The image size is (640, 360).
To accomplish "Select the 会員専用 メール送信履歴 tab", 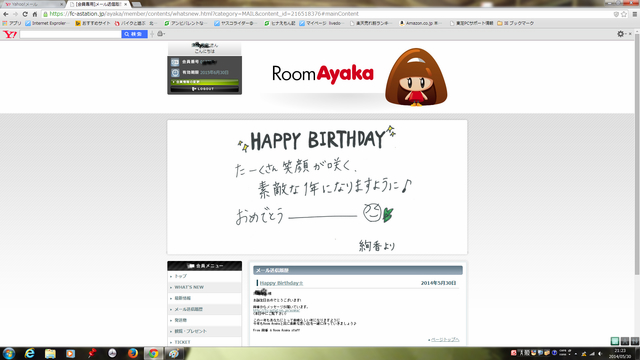I will pyautogui.click(x=98, y=4).
